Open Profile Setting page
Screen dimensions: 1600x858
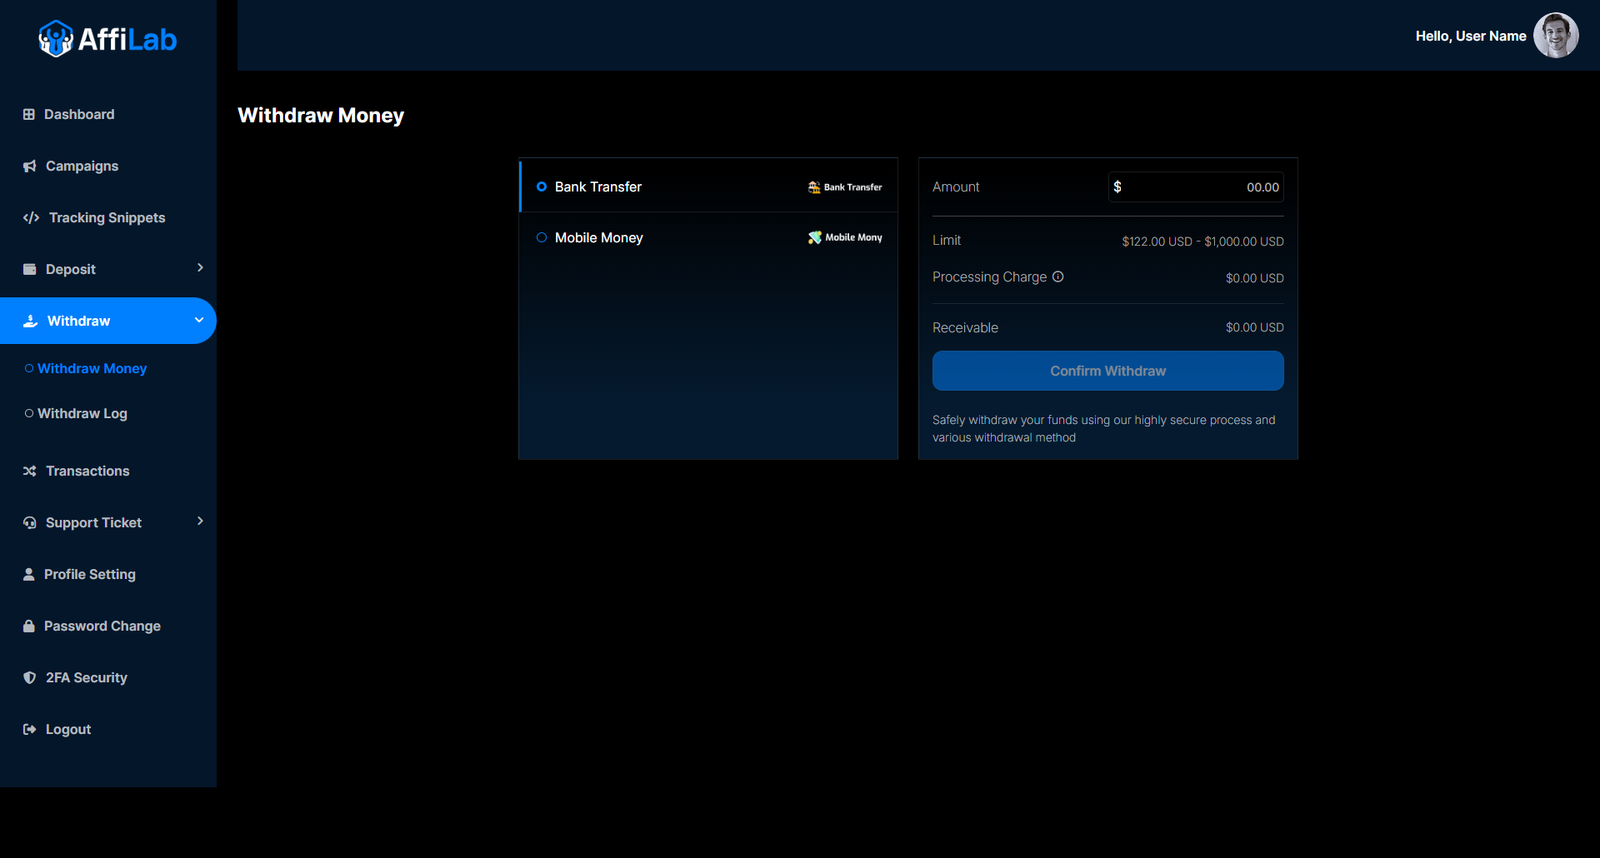click(x=89, y=575)
